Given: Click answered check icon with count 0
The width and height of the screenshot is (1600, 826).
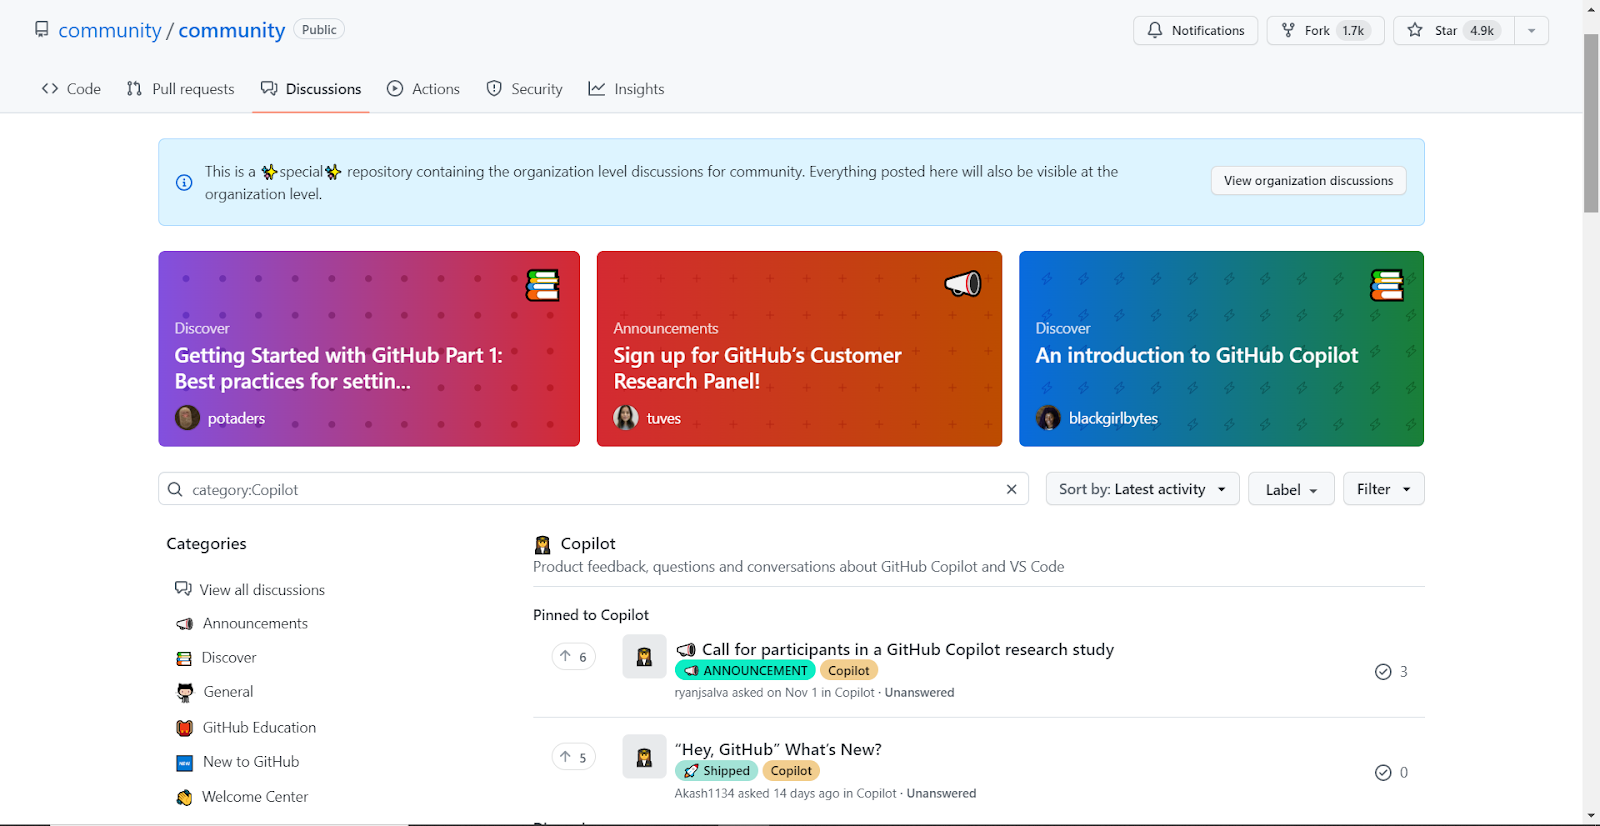Looking at the screenshot, I should point(1383,772).
